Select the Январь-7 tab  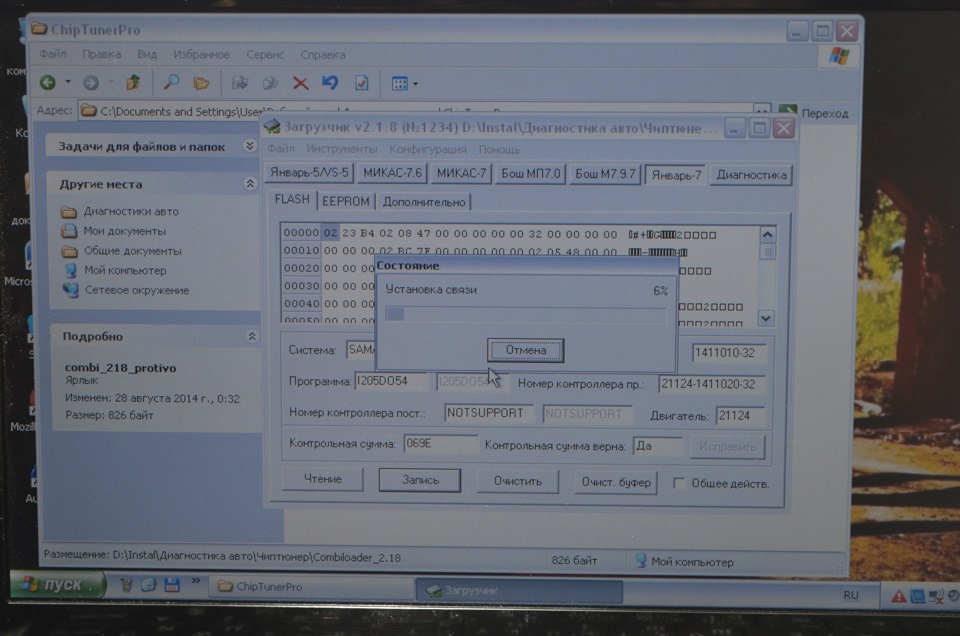676,175
